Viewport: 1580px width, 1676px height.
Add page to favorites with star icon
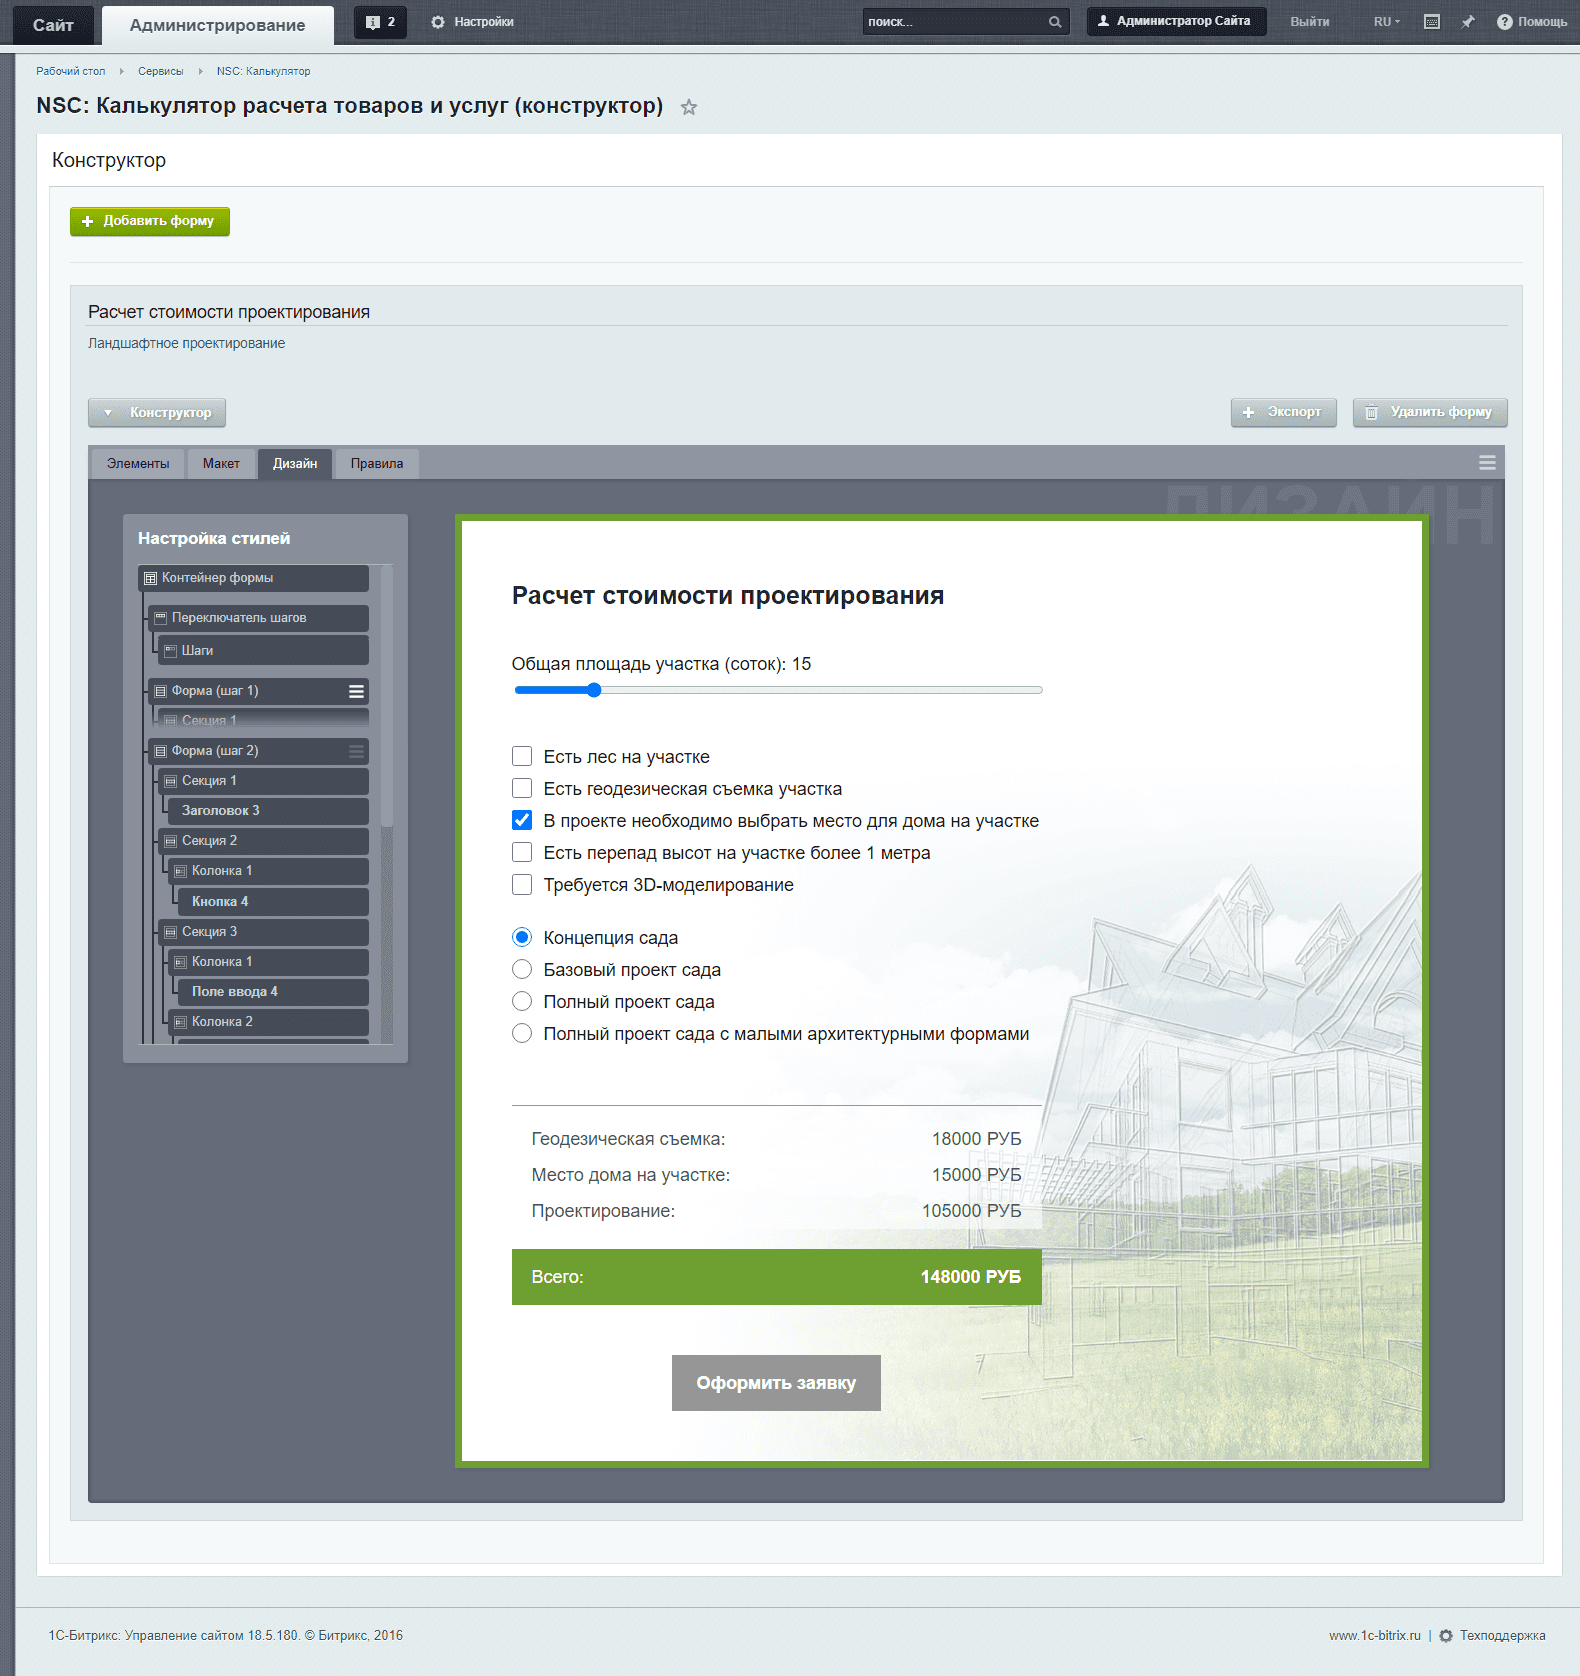[x=689, y=107]
